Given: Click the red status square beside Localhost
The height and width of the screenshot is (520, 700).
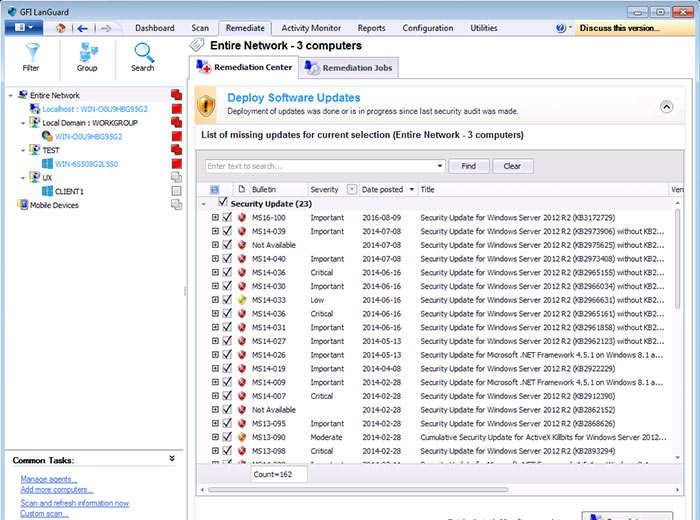Looking at the screenshot, I should coord(176,108).
